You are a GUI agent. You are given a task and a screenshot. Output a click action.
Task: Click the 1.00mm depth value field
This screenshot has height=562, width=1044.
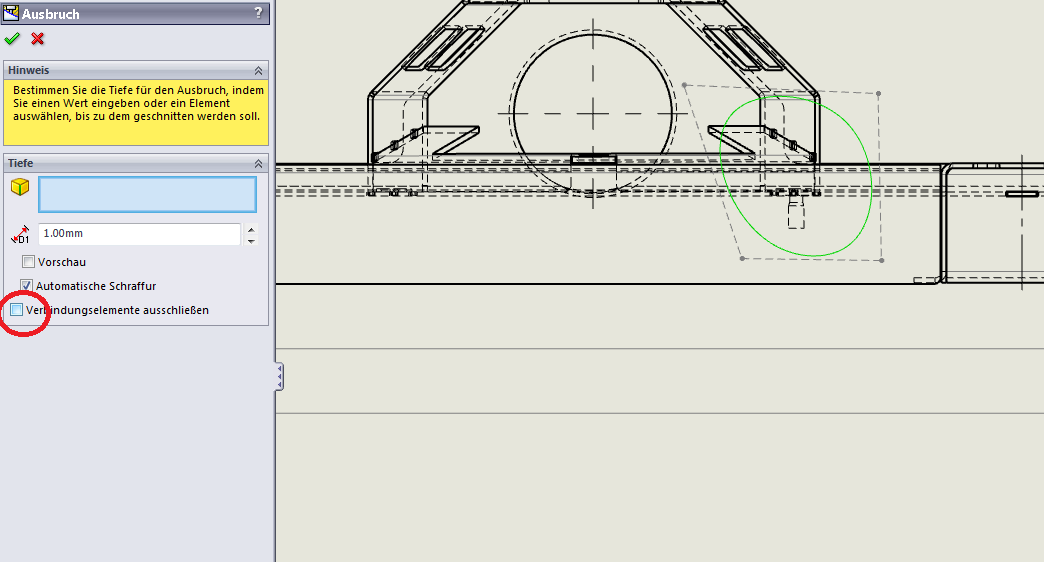(139, 234)
